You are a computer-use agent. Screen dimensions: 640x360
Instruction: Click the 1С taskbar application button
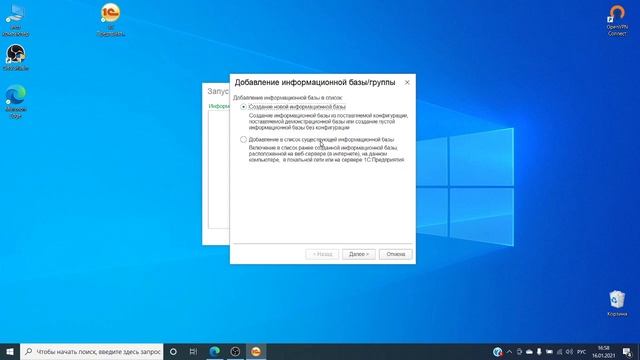(256, 351)
